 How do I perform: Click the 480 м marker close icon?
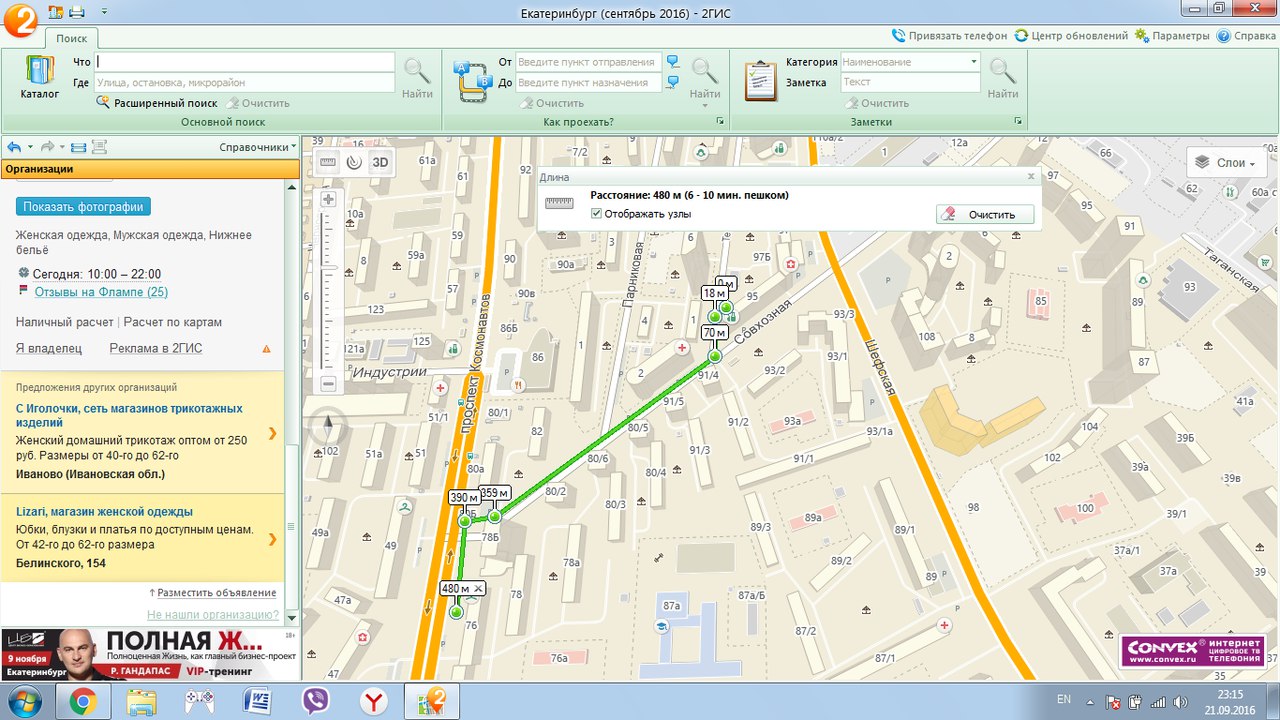click(478, 589)
